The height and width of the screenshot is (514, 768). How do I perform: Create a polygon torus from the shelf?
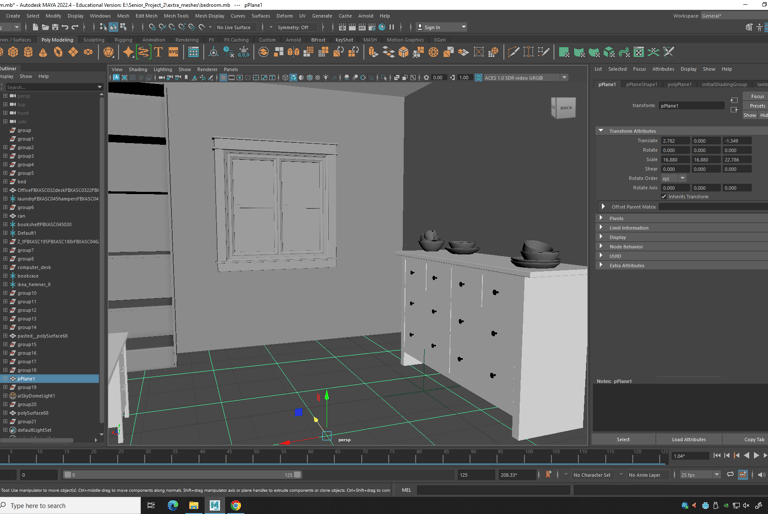58,52
